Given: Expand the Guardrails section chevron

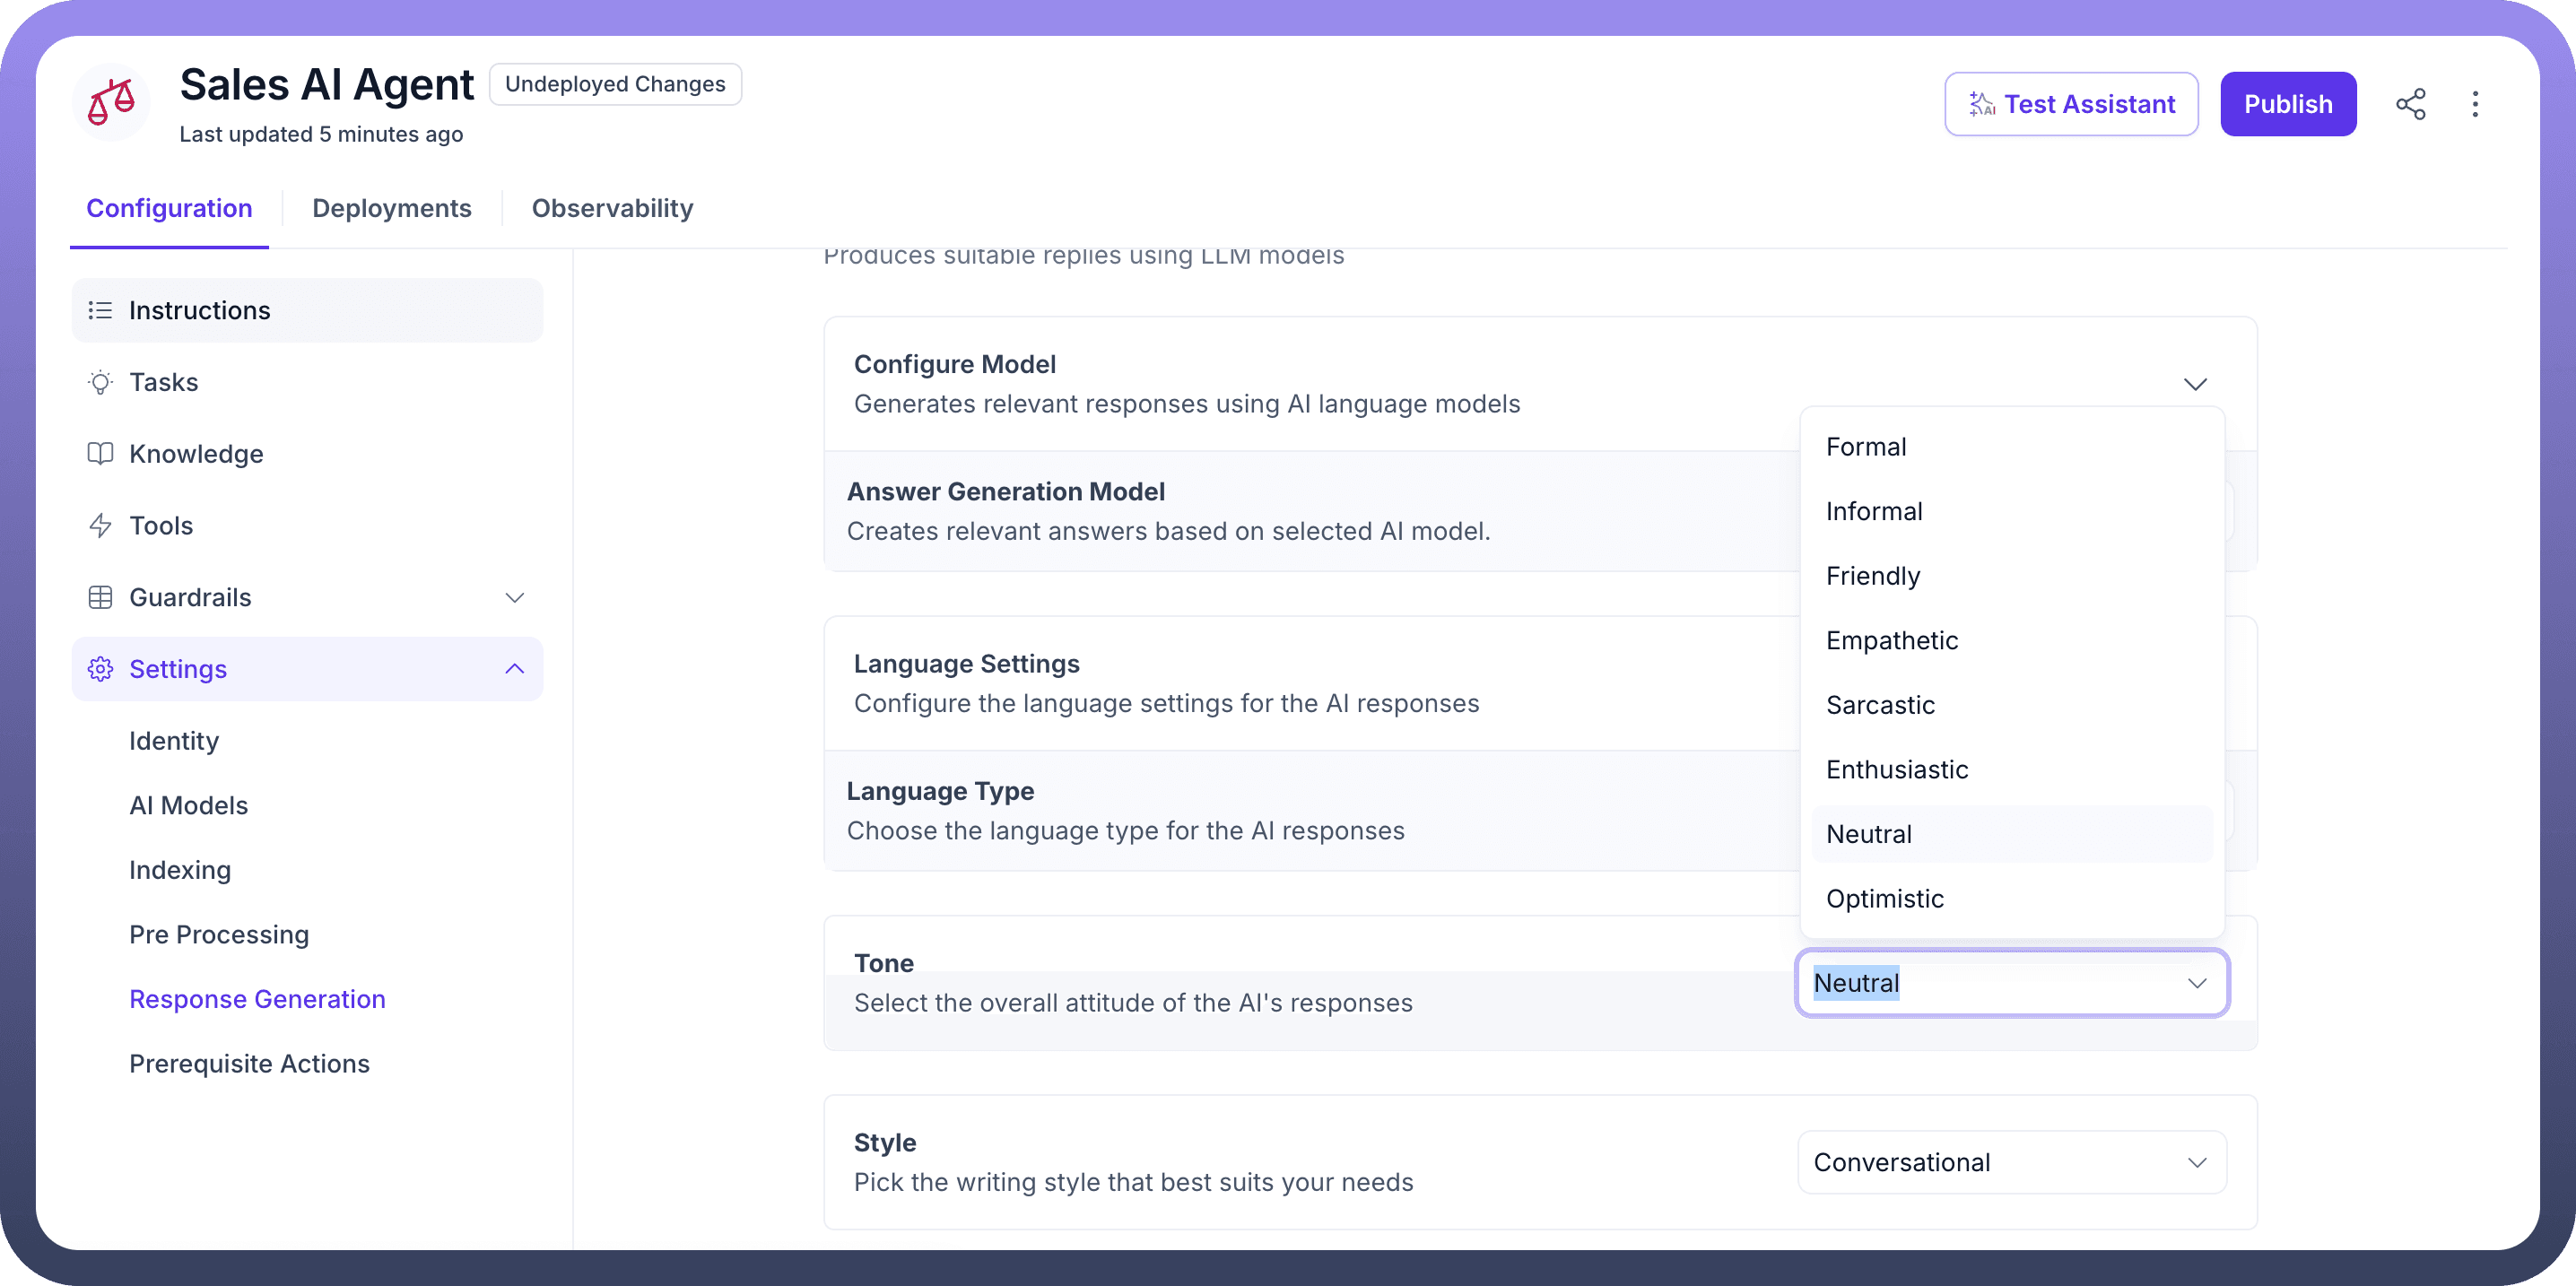Looking at the screenshot, I should coord(514,598).
